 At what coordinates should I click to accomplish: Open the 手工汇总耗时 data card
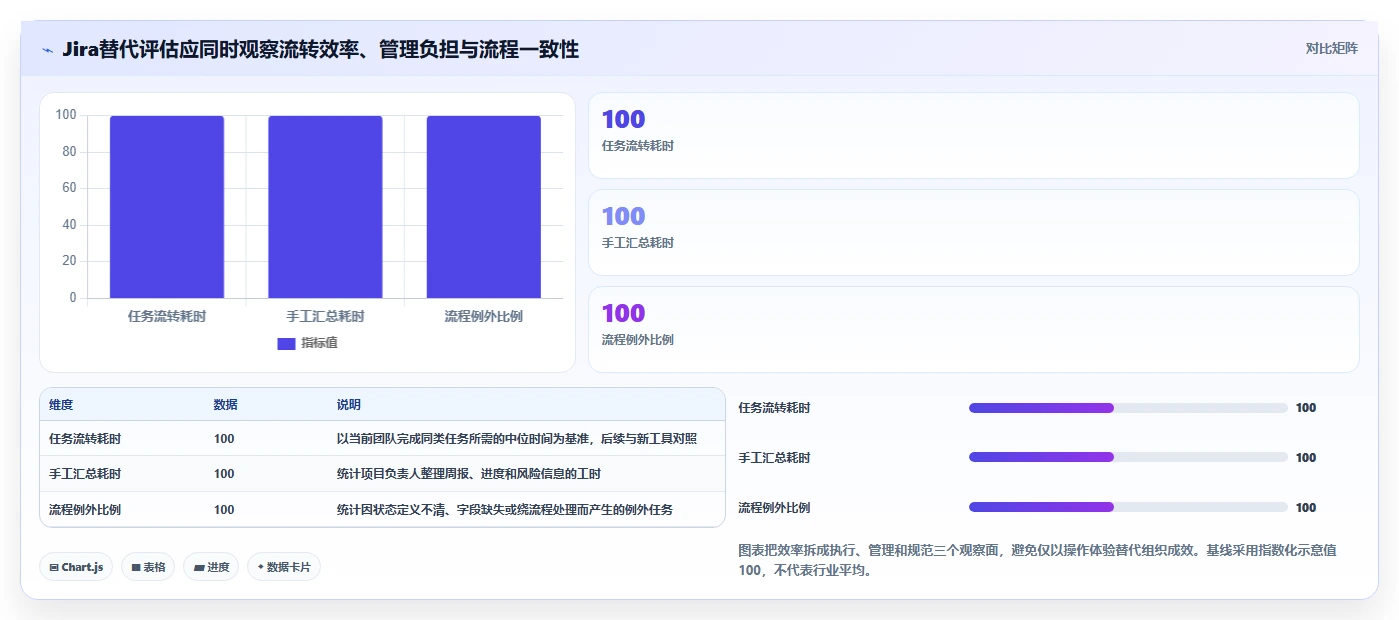click(x=973, y=232)
